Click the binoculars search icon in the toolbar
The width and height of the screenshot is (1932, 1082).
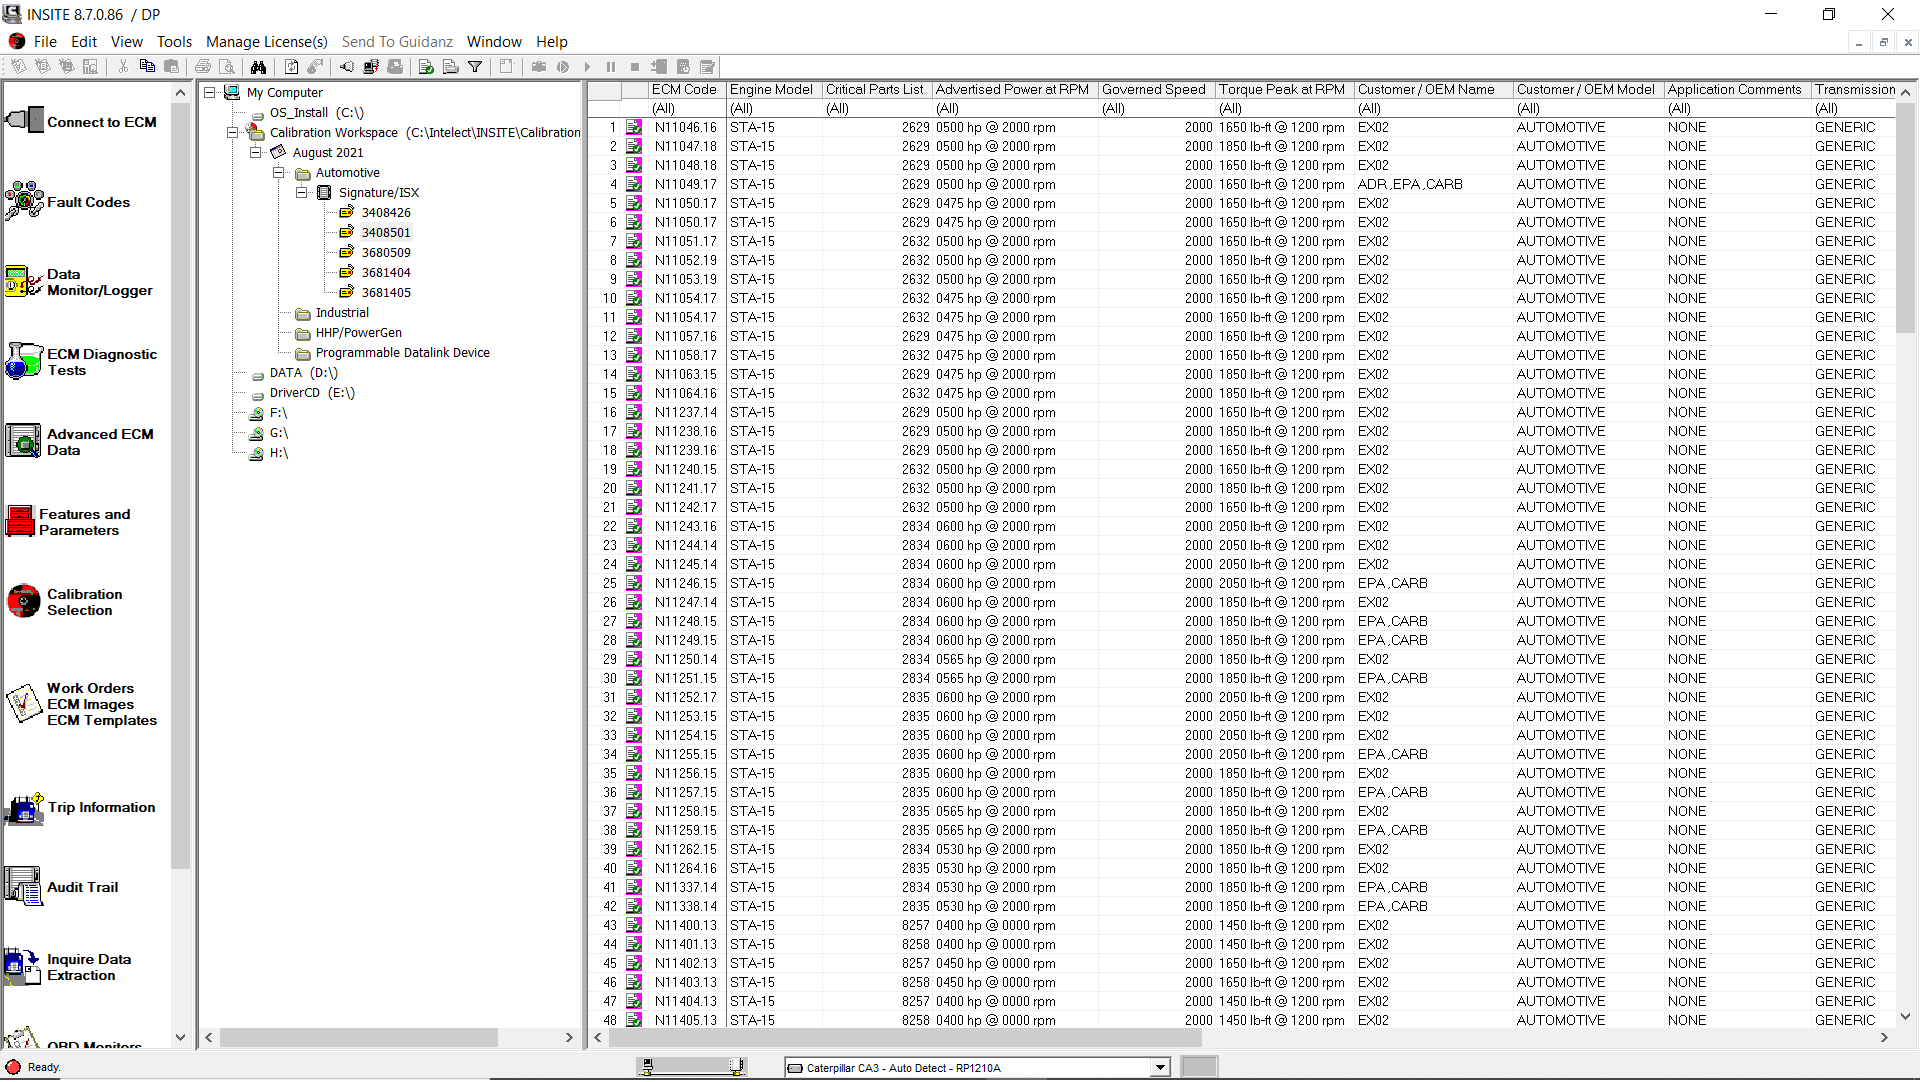click(x=259, y=66)
